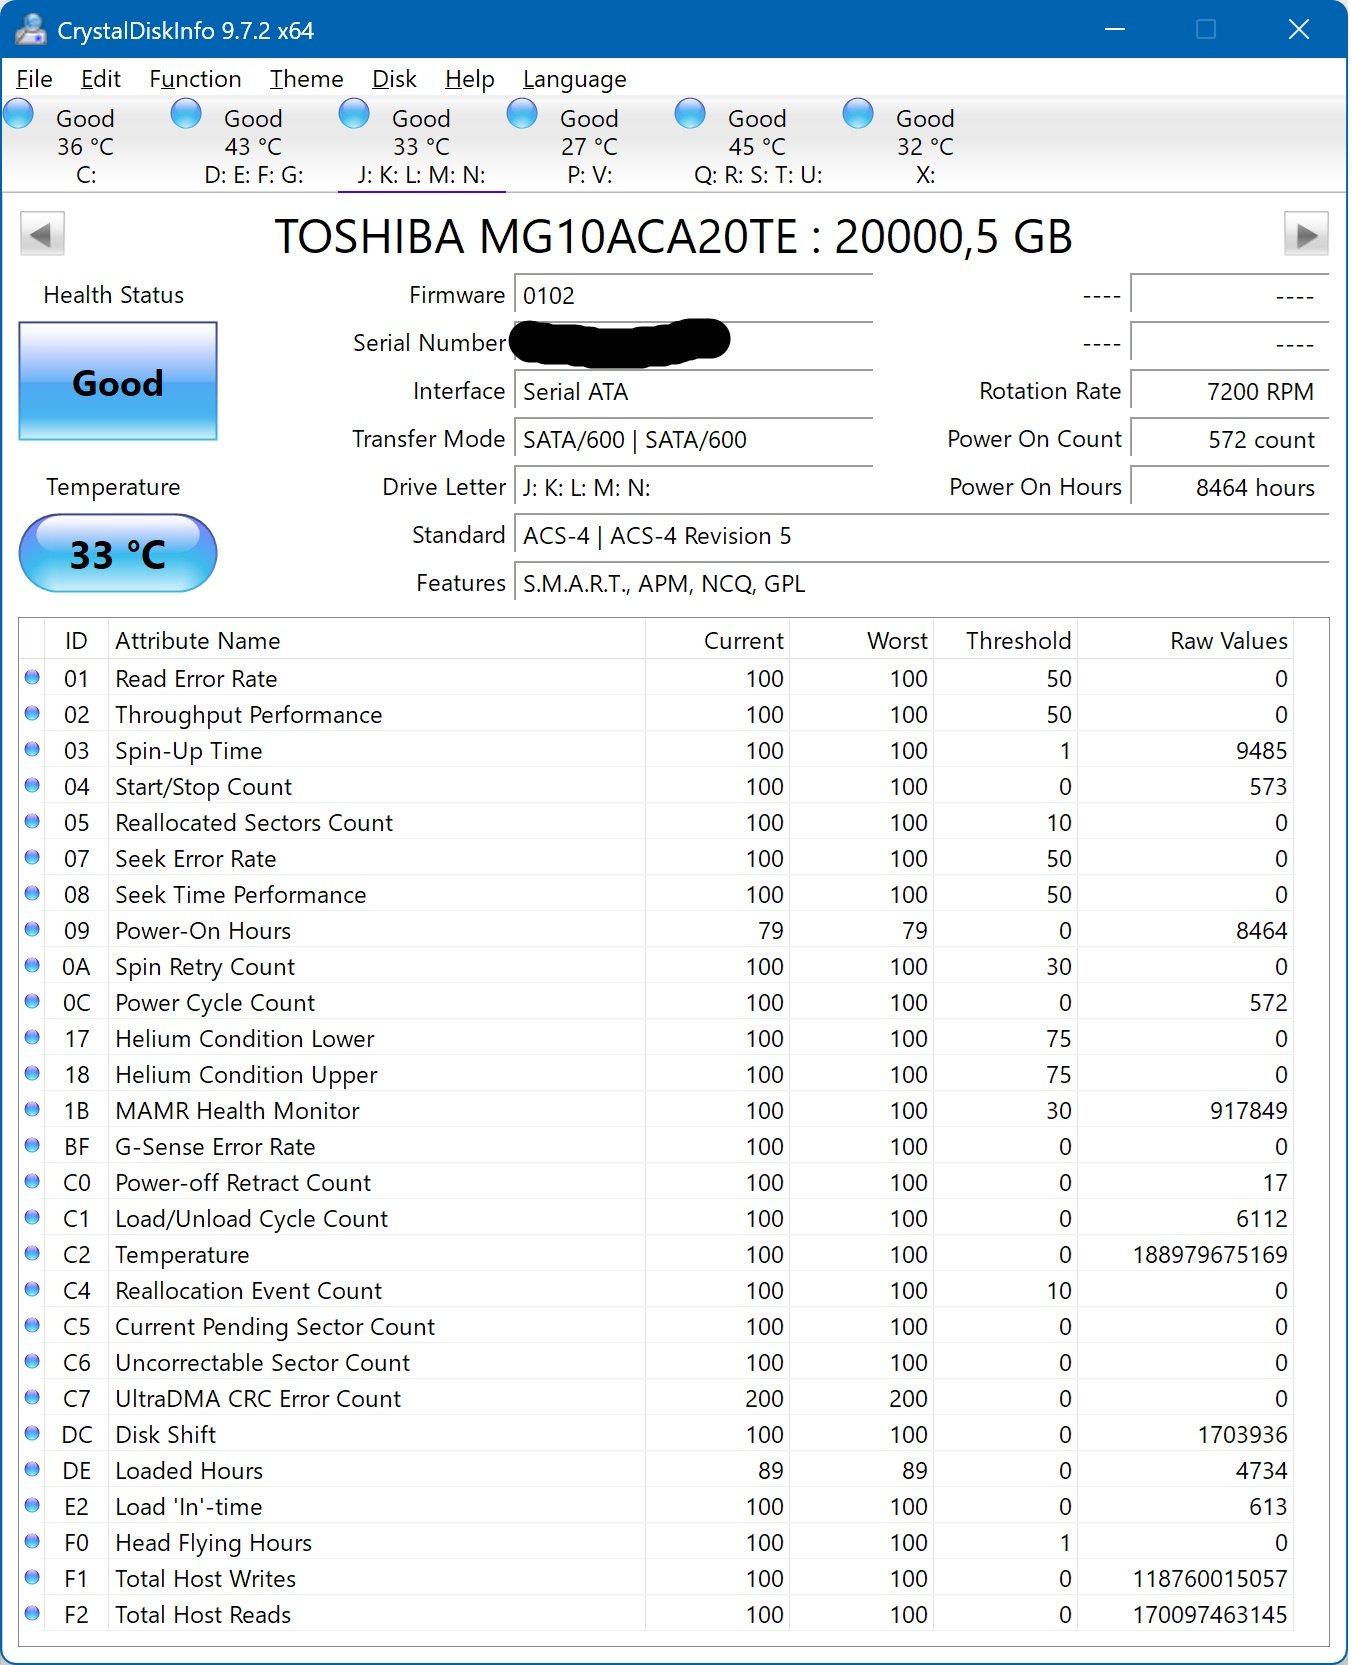Click the Features field
The image size is (1352, 1665).
tap(922, 584)
